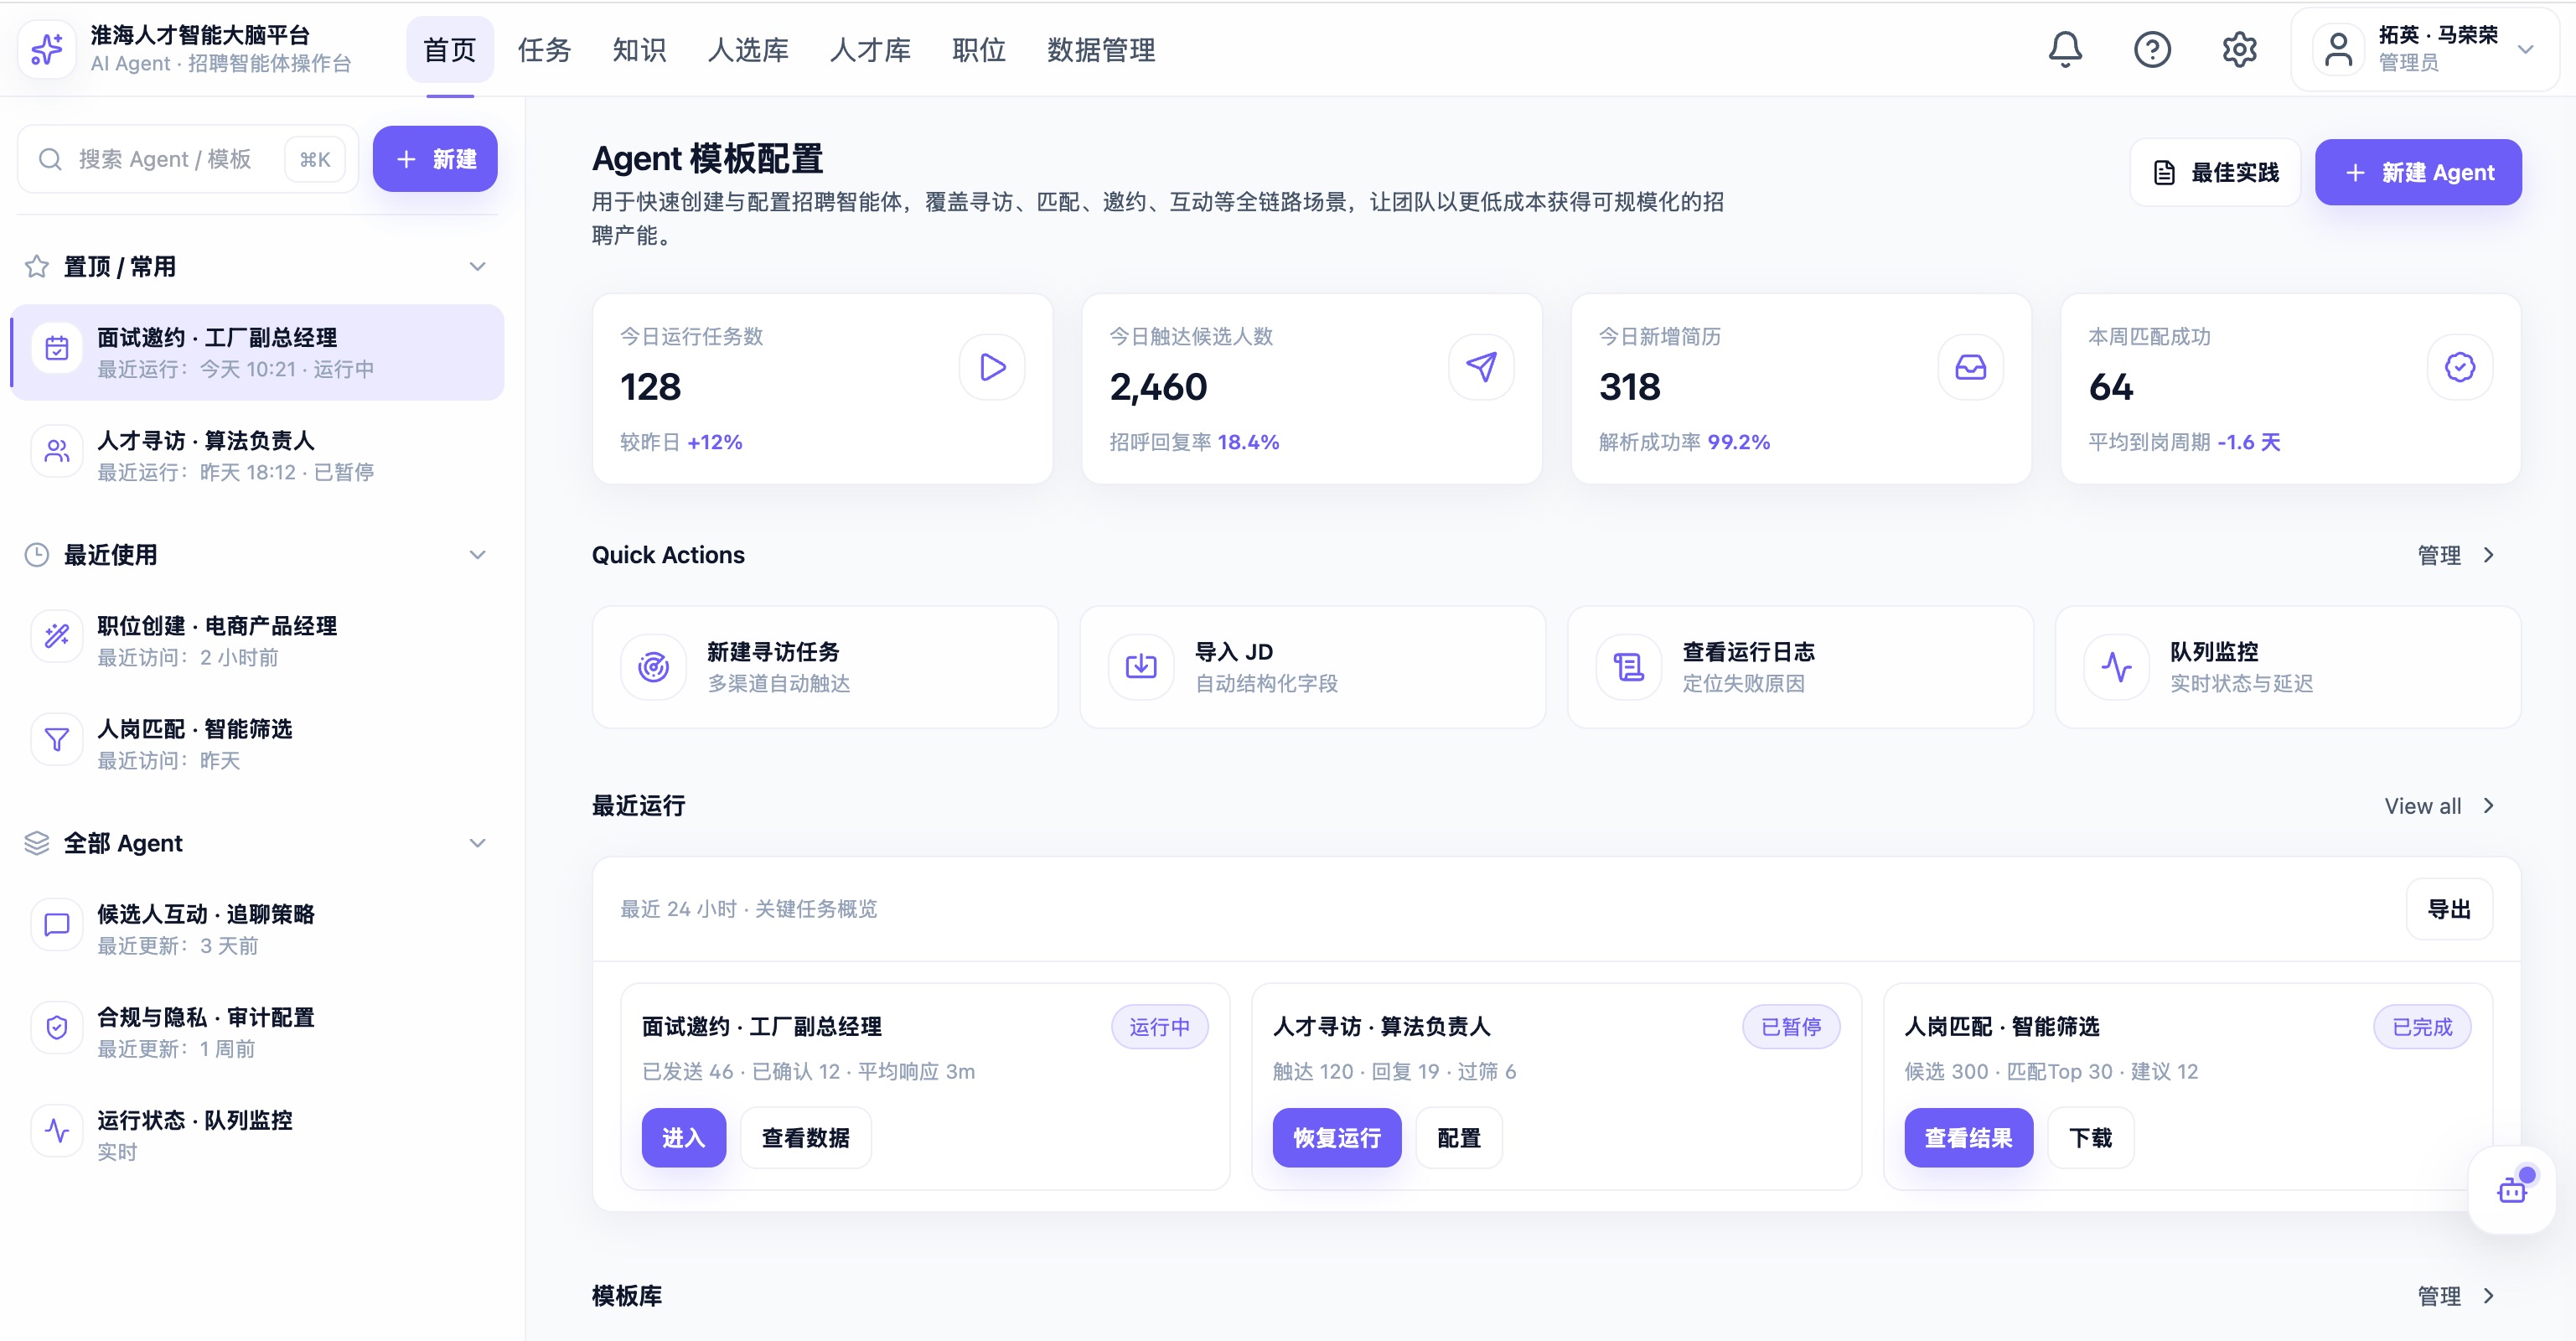2576x1341 pixels.
Task: Click the play icon on 今日运行任务数 card
Action: (x=991, y=367)
